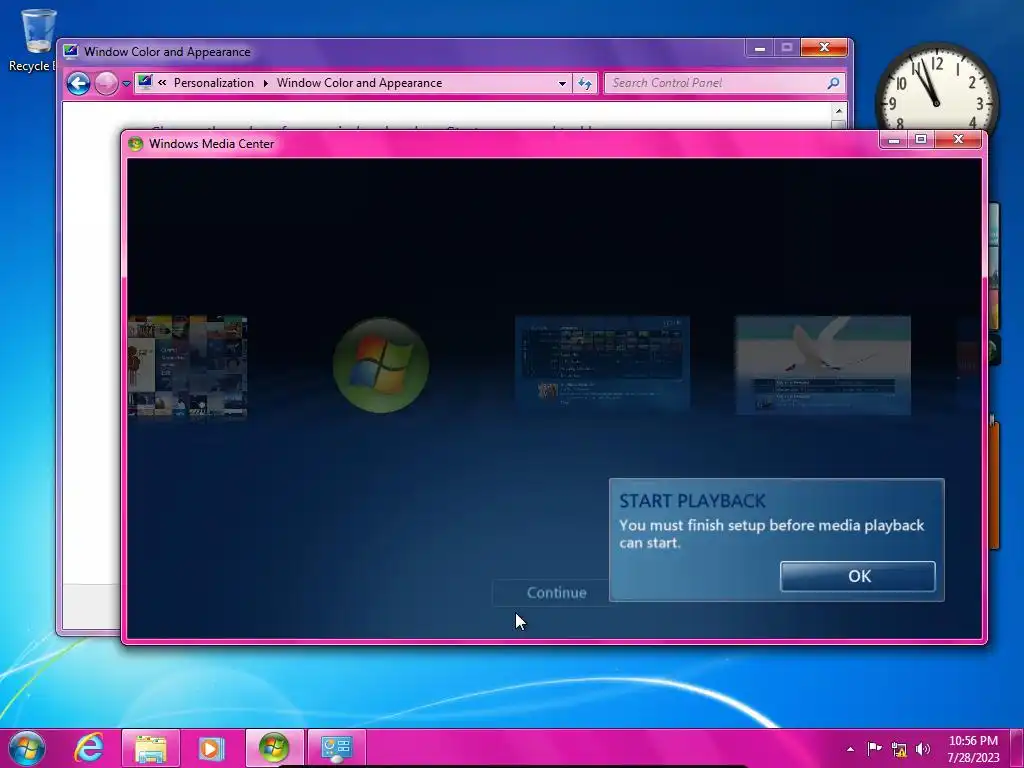This screenshot has width=1024, height=768.
Task: Open Action Center flag icon in tray
Action: click(874, 748)
